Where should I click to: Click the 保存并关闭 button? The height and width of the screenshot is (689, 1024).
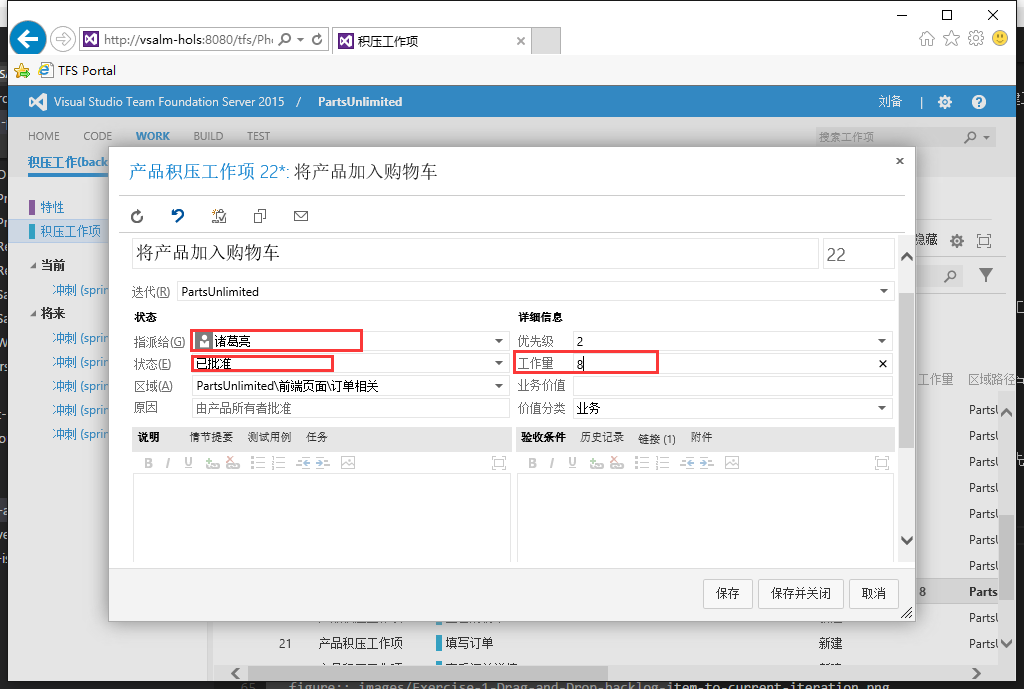pos(800,593)
